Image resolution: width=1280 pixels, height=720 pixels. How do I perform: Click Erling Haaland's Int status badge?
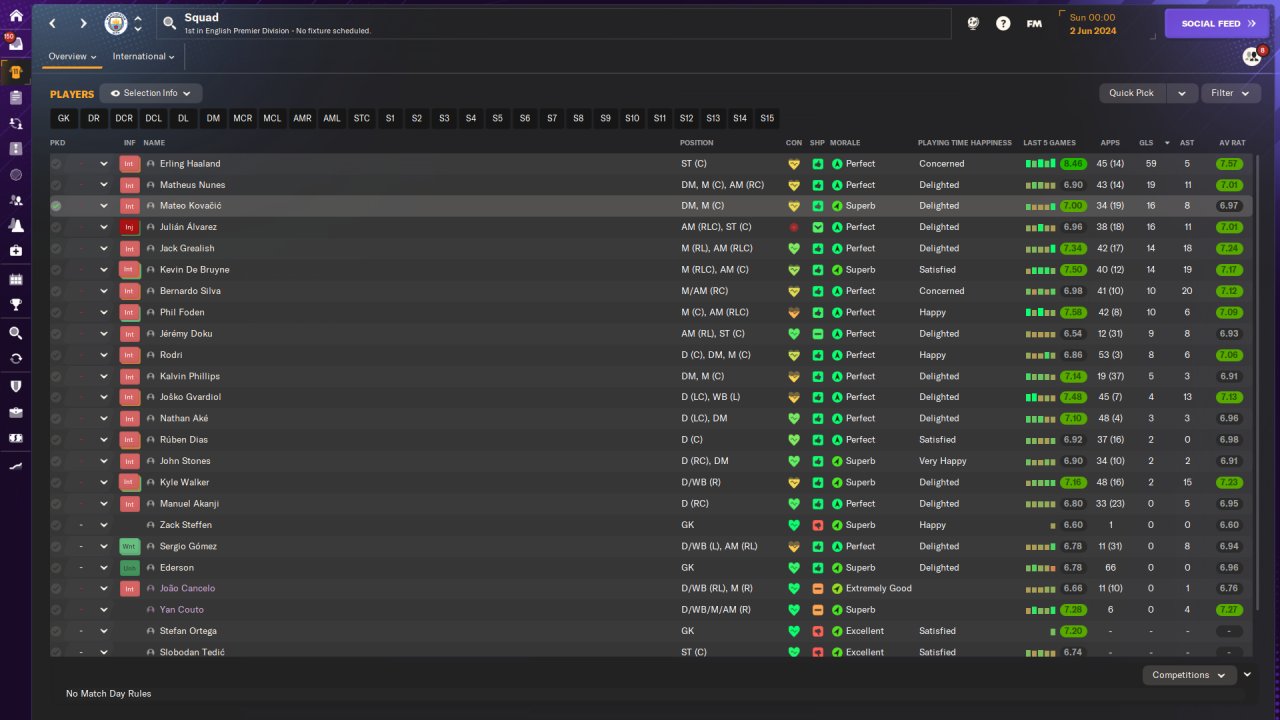(129, 163)
